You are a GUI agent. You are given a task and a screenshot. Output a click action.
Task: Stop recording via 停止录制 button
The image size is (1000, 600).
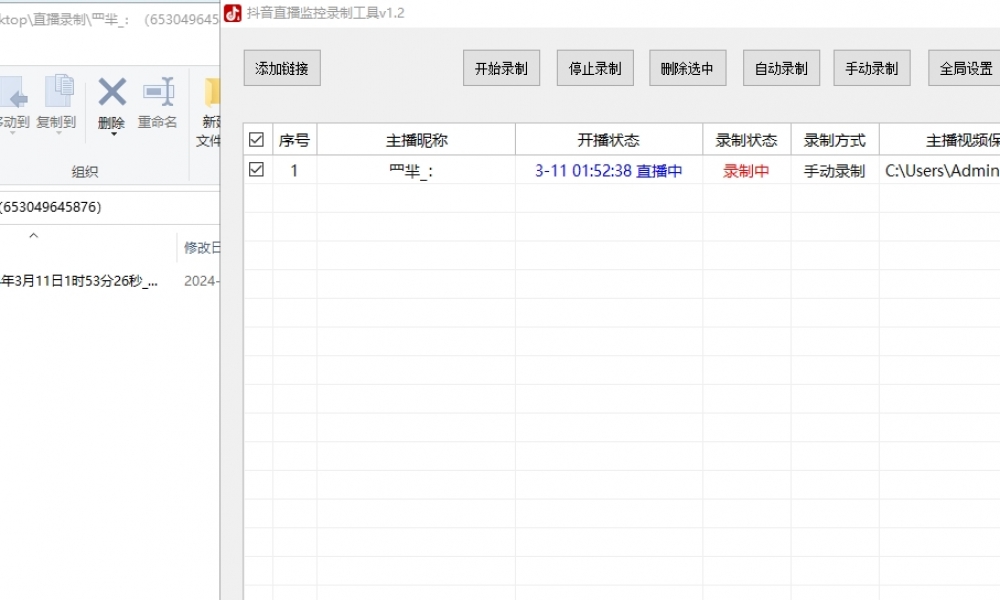pyautogui.click(x=595, y=68)
